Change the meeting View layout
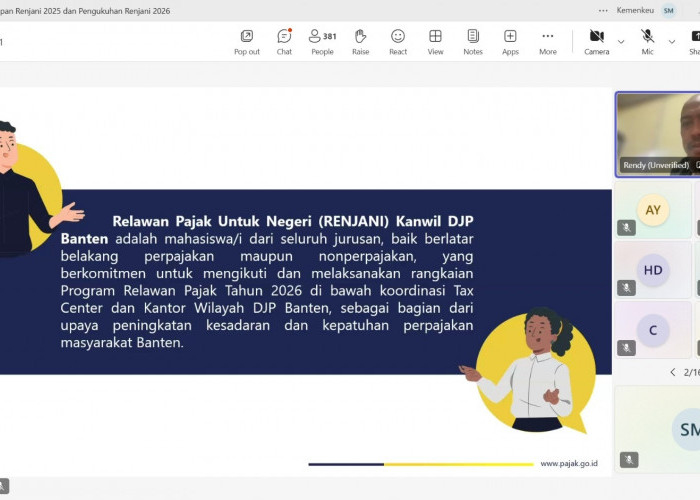This screenshot has height=500, width=700. tap(435, 42)
